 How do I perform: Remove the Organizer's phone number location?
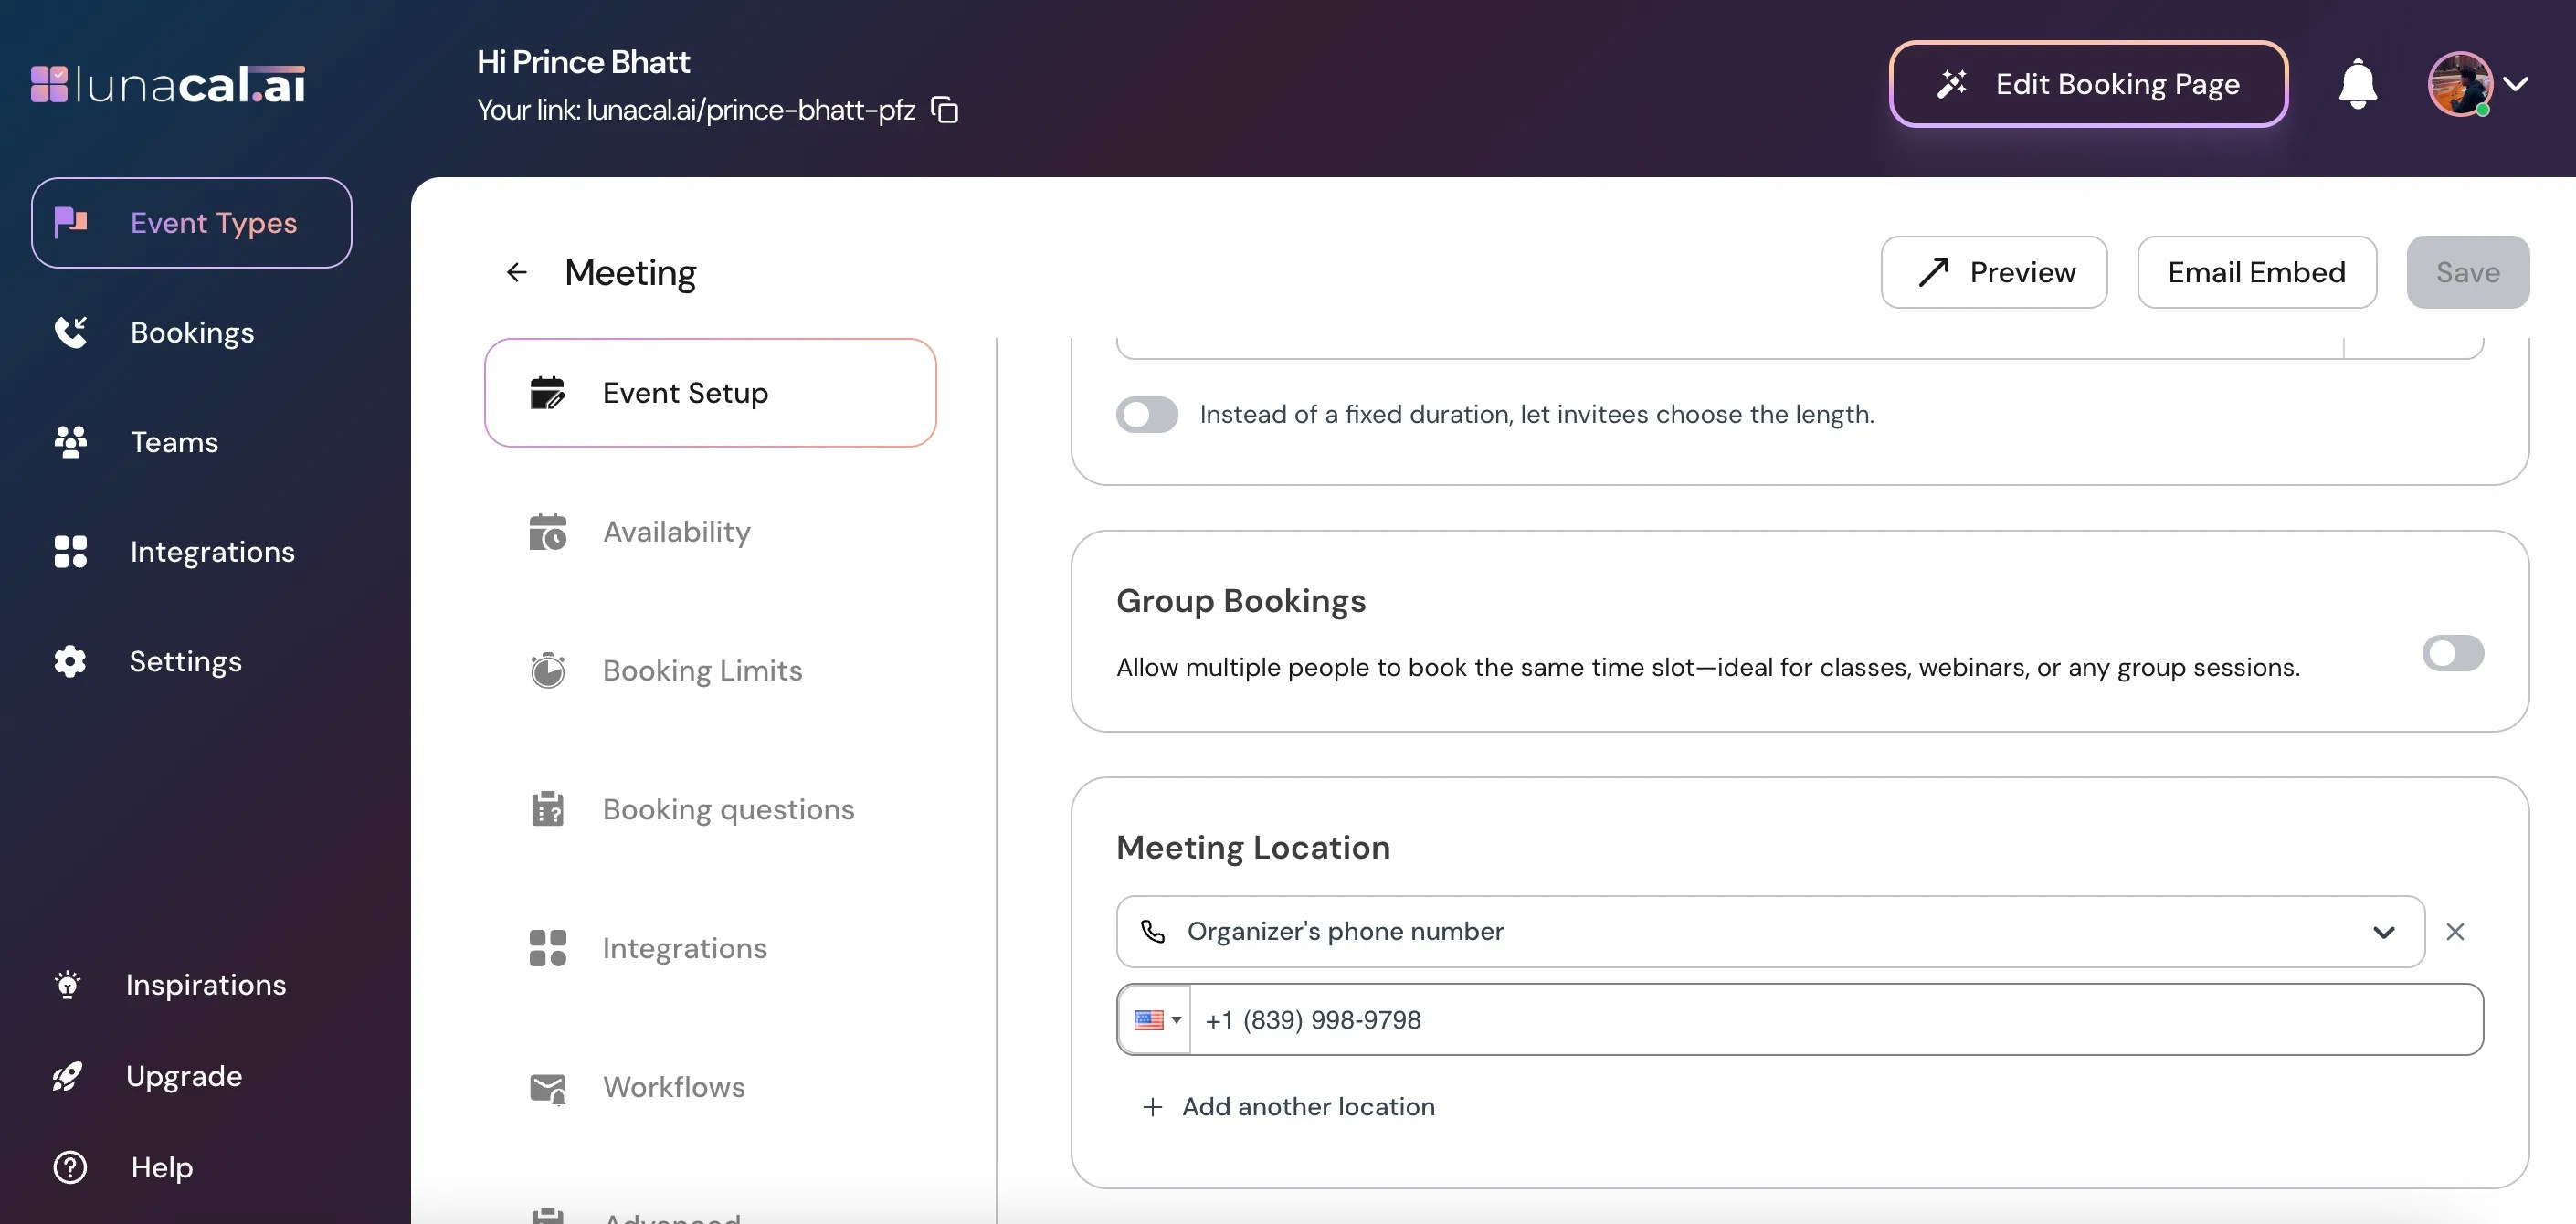pos(2455,932)
